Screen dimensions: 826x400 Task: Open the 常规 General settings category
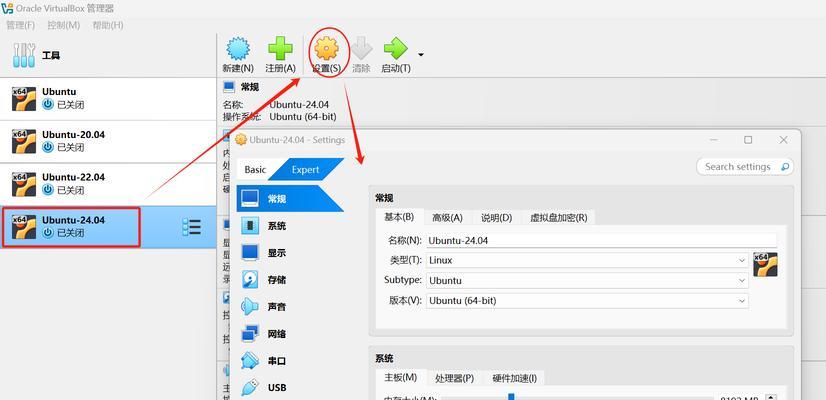tap(290, 199)
